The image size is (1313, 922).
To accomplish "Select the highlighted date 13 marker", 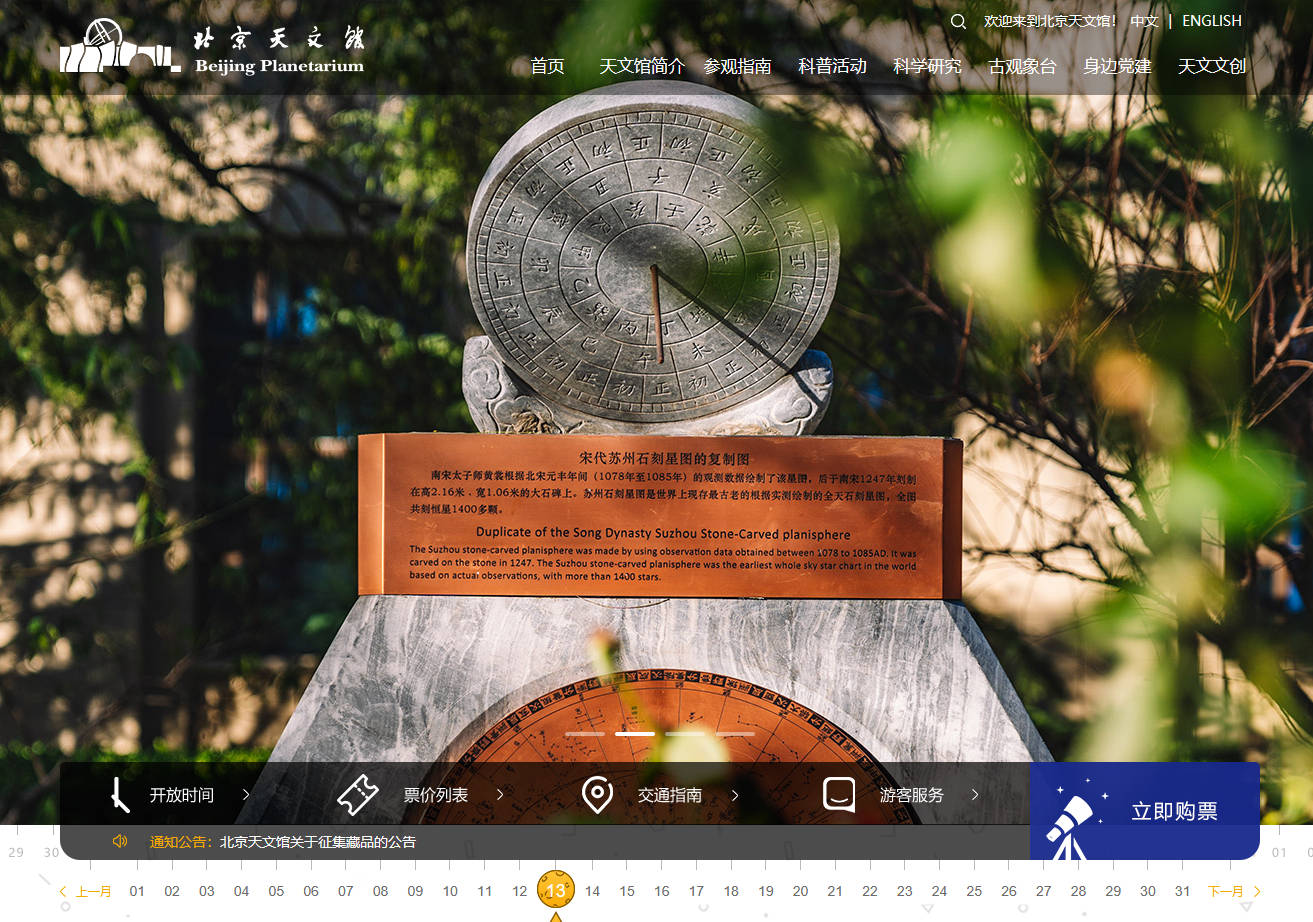I will 556,889.
